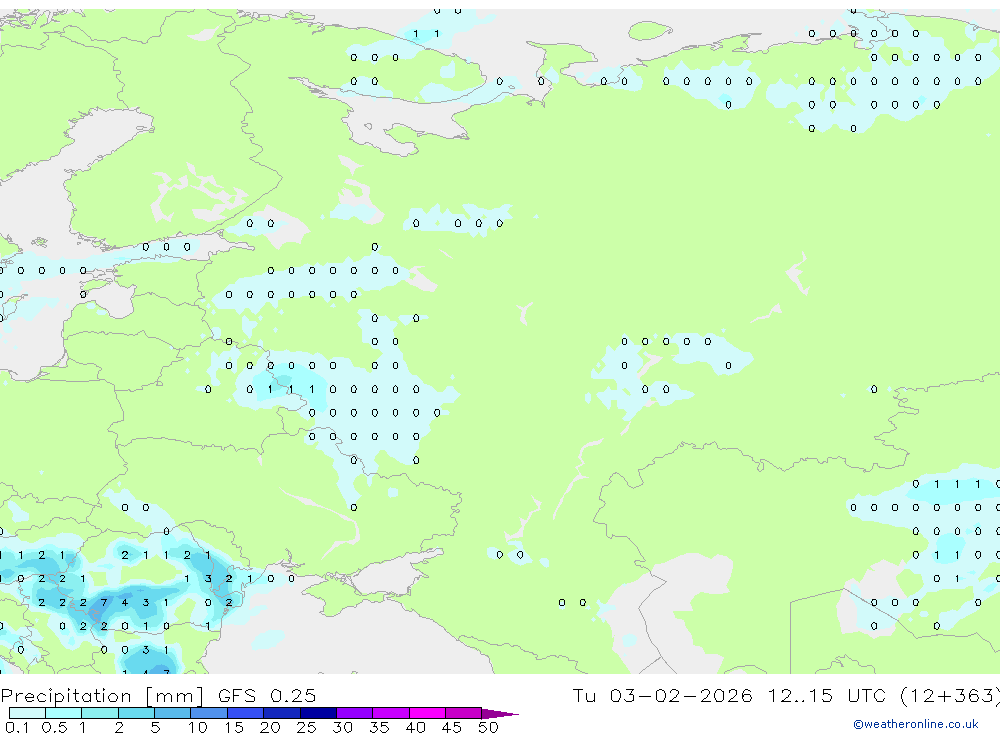Screen dimensions: 1000x733
Task: Click the legend label '10'
Action: (198, 727)
